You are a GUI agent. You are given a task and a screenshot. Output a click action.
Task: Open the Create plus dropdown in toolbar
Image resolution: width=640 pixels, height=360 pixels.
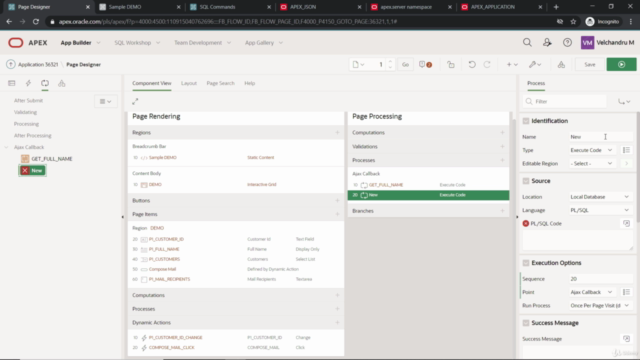(x=512, y=64)
